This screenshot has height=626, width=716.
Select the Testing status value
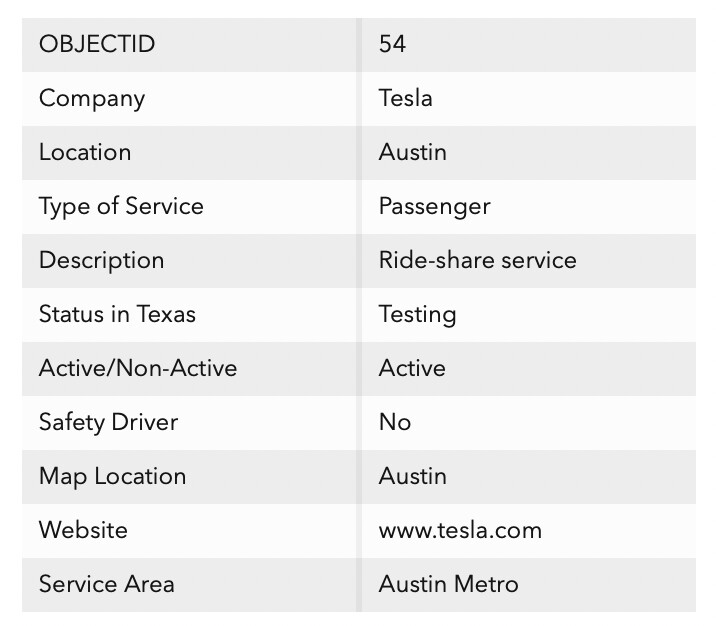[417, 314]
